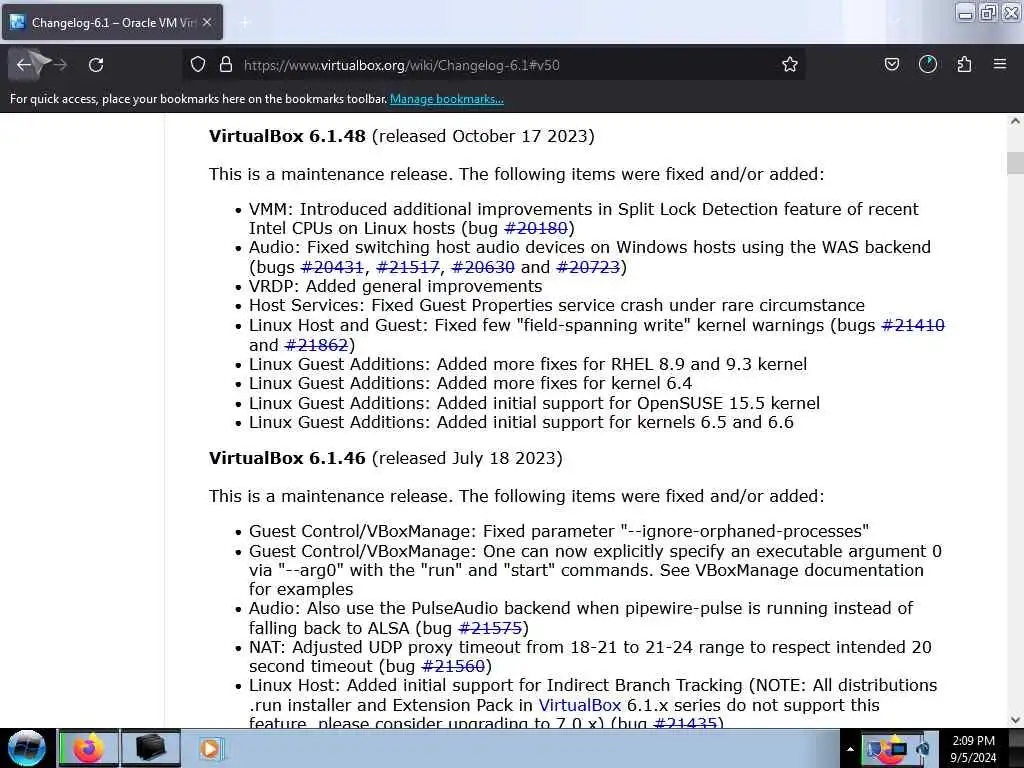
Task: Save page to Pocket
Action: point(891,64)
